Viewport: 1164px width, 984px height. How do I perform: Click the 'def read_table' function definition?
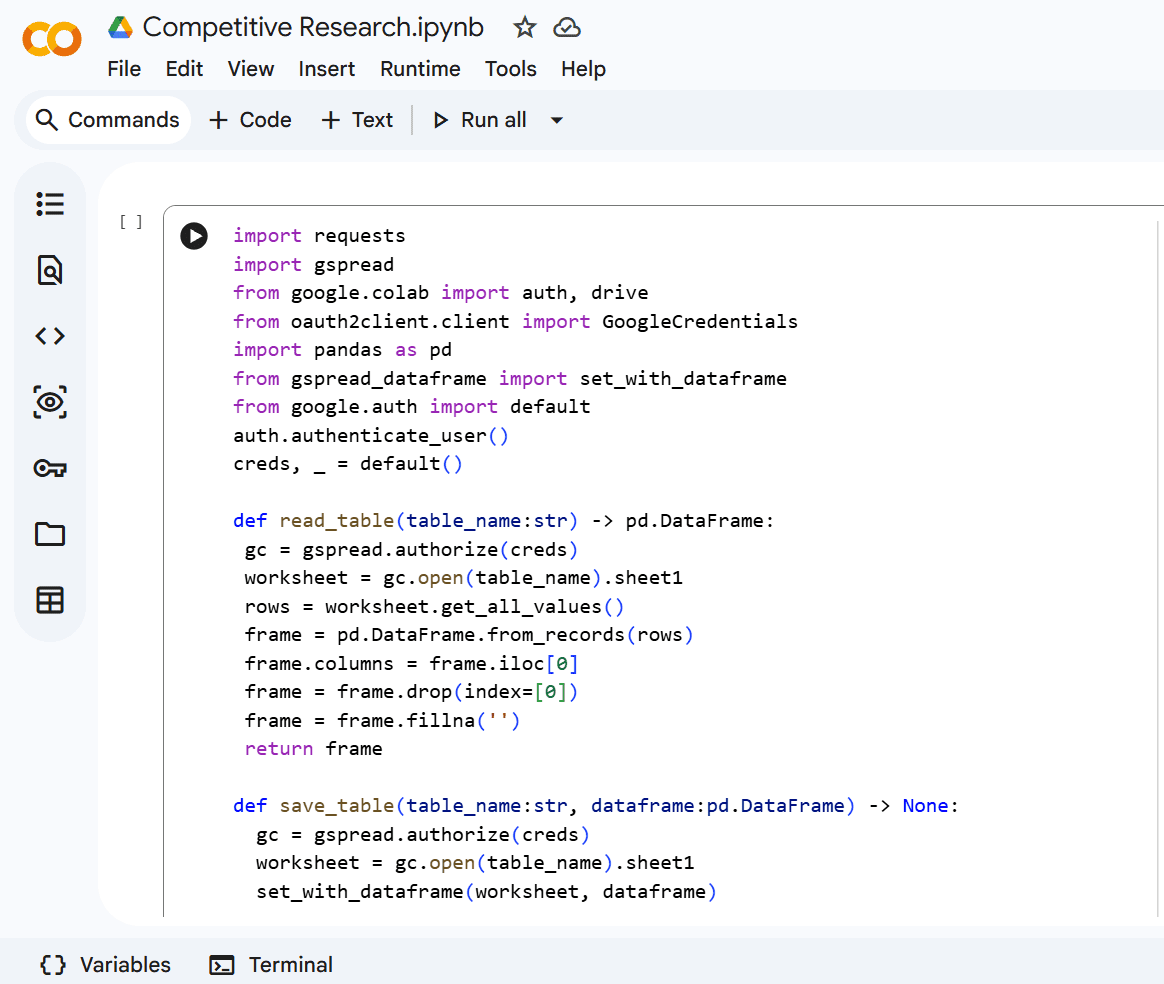click(x=503, y=521)
